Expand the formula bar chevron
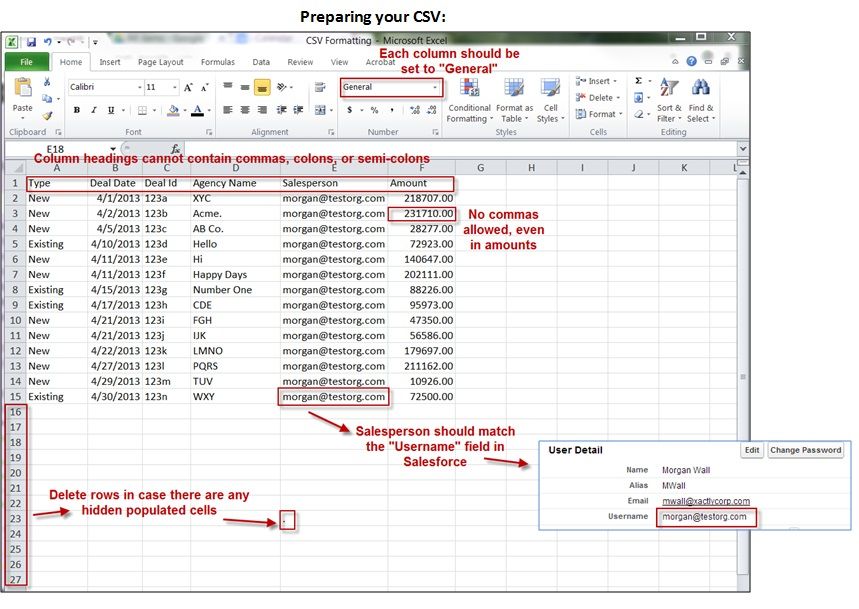 742,148
